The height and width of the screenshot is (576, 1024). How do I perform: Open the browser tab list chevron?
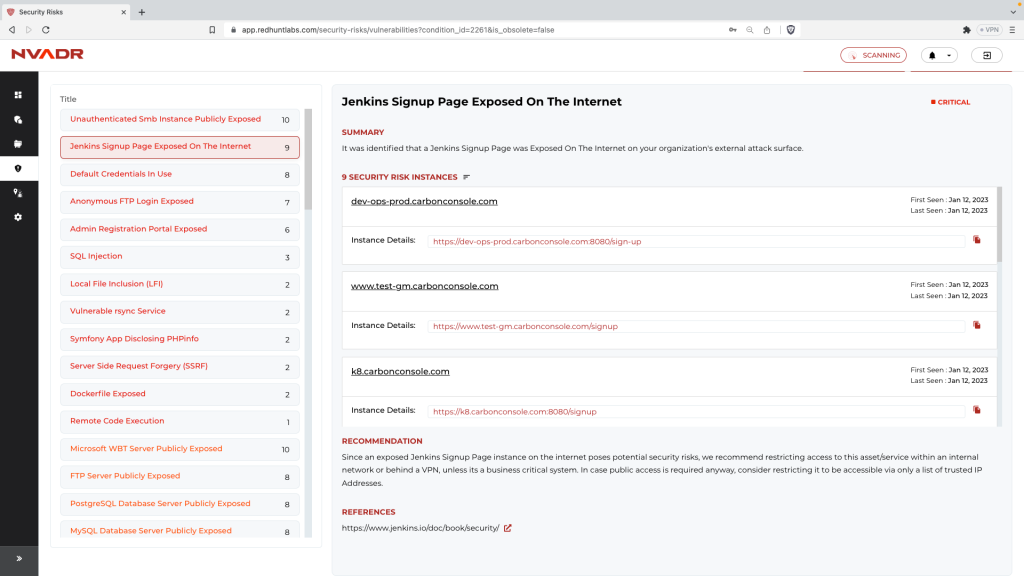(1013, 12)
